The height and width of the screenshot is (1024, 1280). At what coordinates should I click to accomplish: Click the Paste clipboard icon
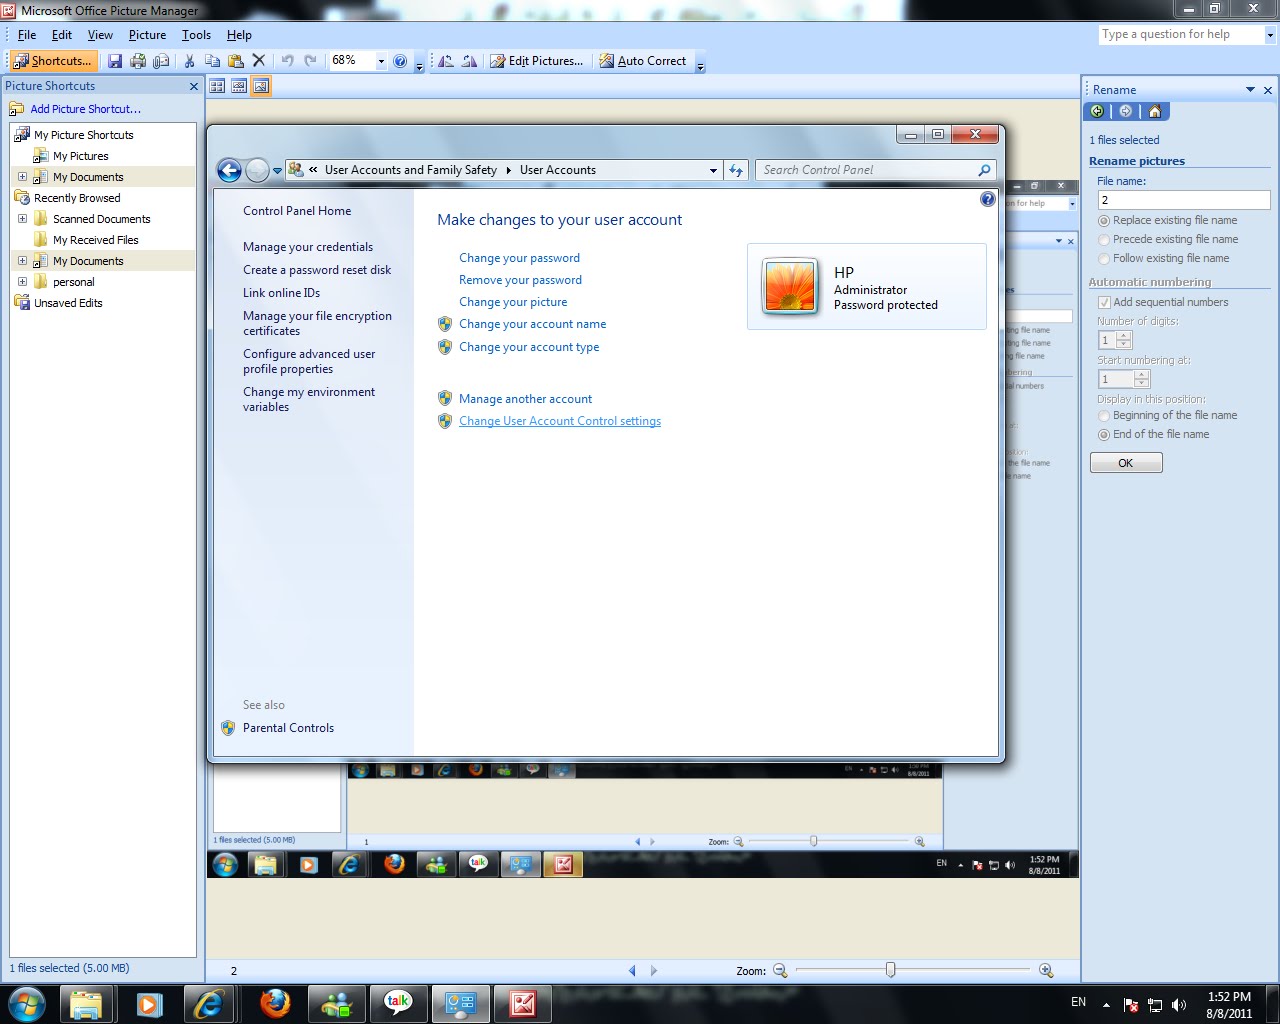coord(236,61)
